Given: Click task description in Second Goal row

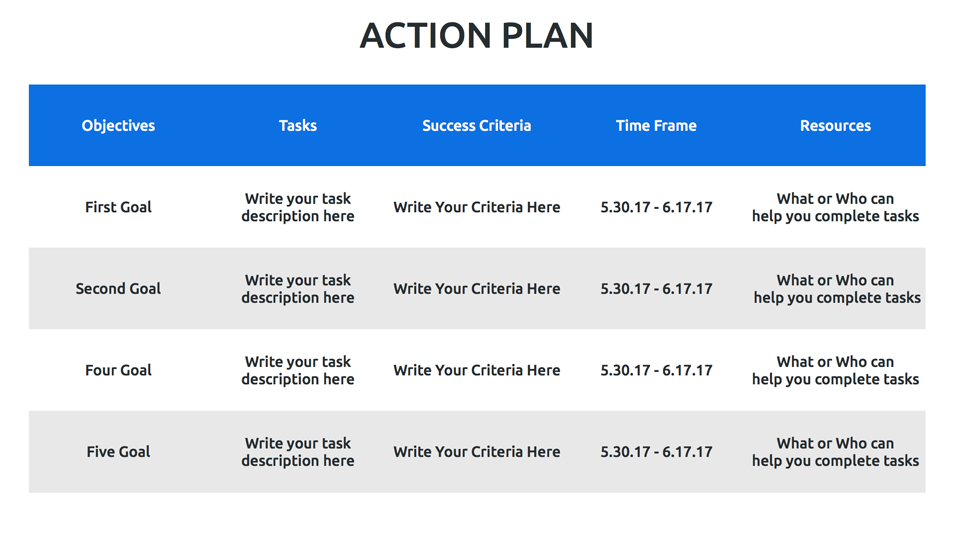Looking at the screenshot, I should (298, 289).
